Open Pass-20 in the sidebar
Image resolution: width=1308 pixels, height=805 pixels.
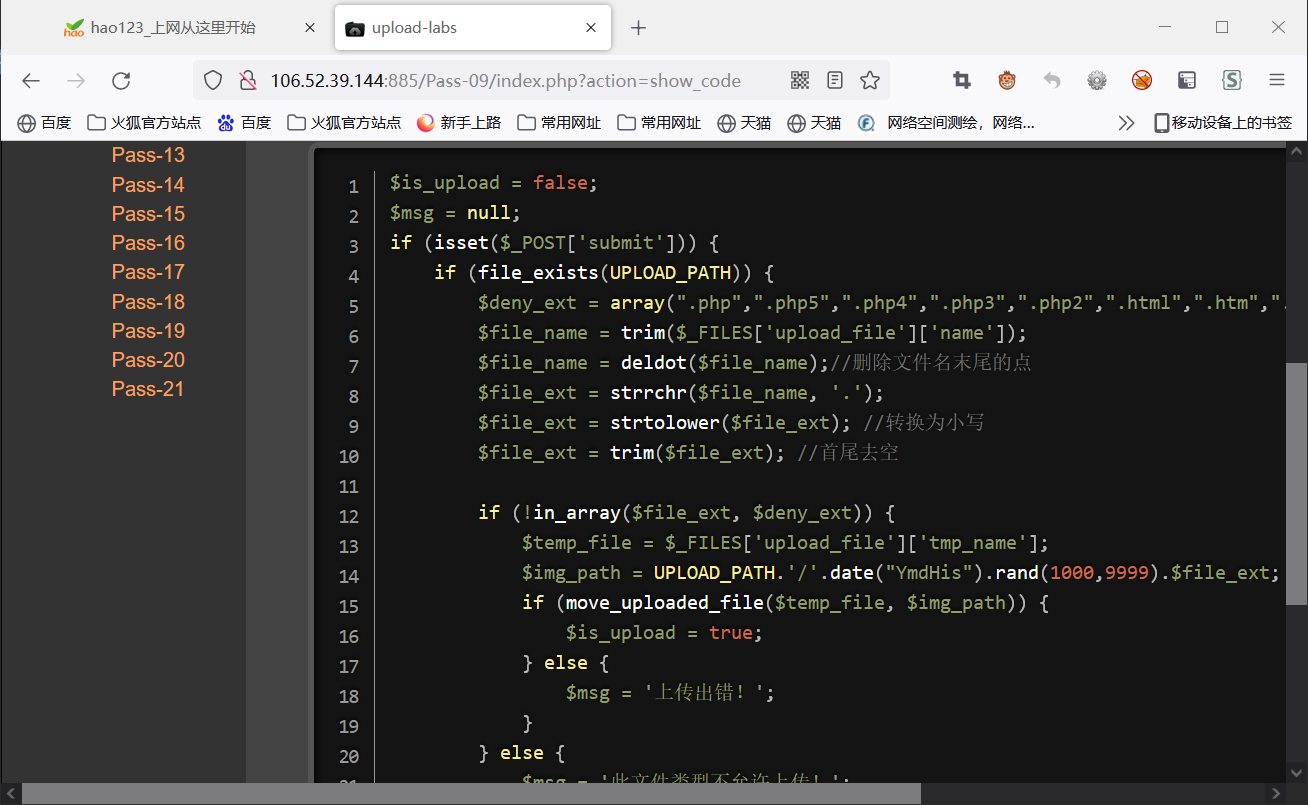[148, 360]
